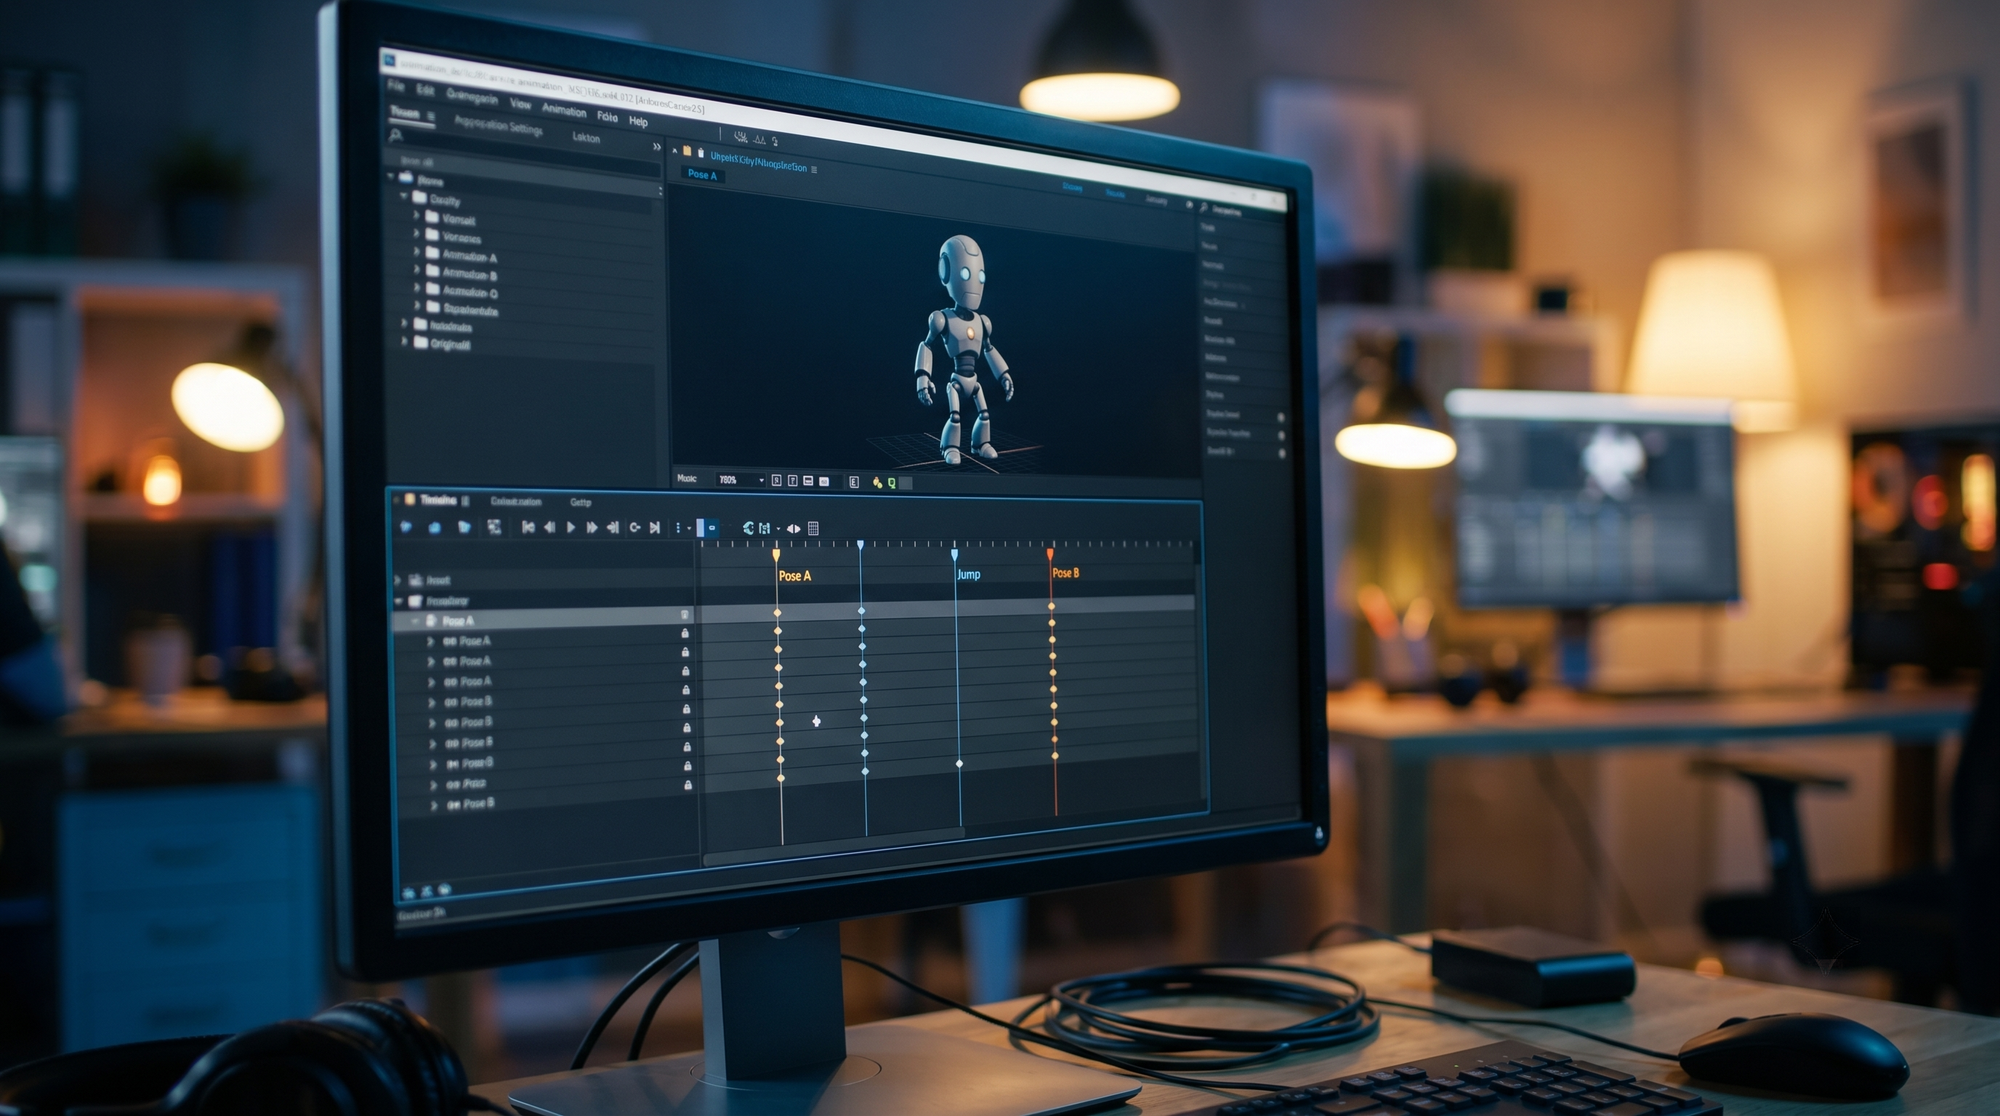This screenshot has height=1116, width=2000.
Task: Click the teal sync icon in the timeline toolbar
Action: point(748,528)
